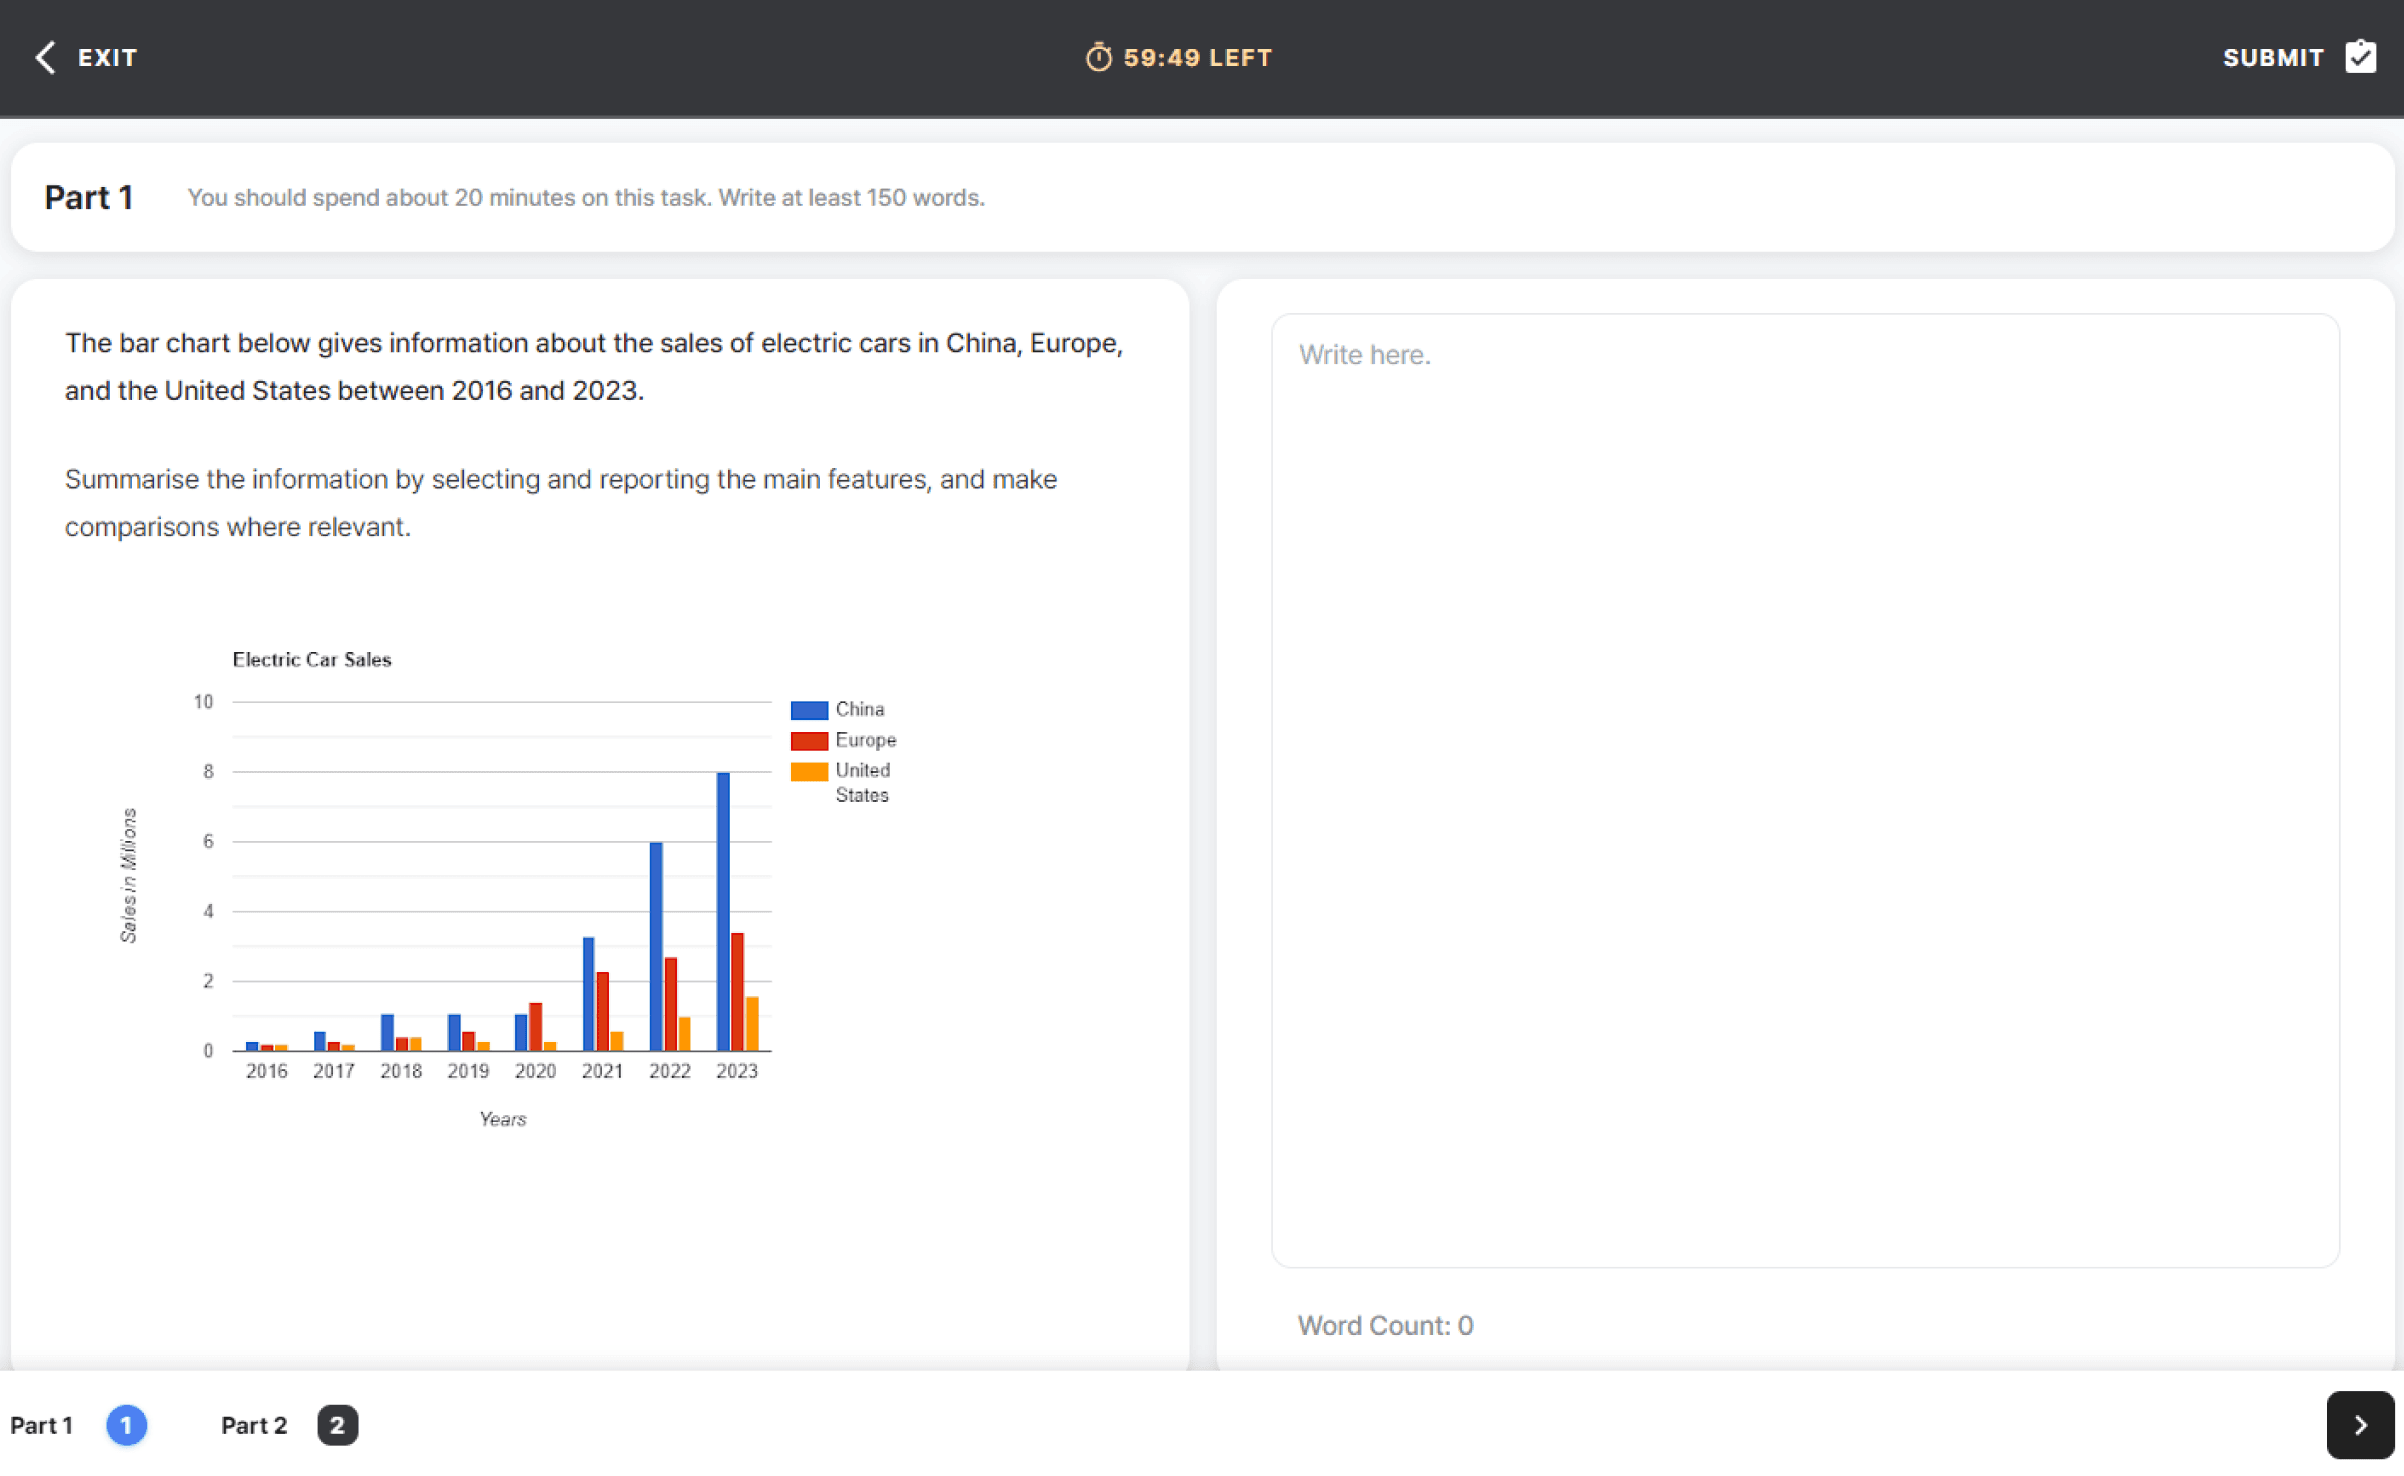Click the blue China legend swatch
The height and width of the screenshot is (1476, 2404).
pyautogui.click(x=808, y=710)
